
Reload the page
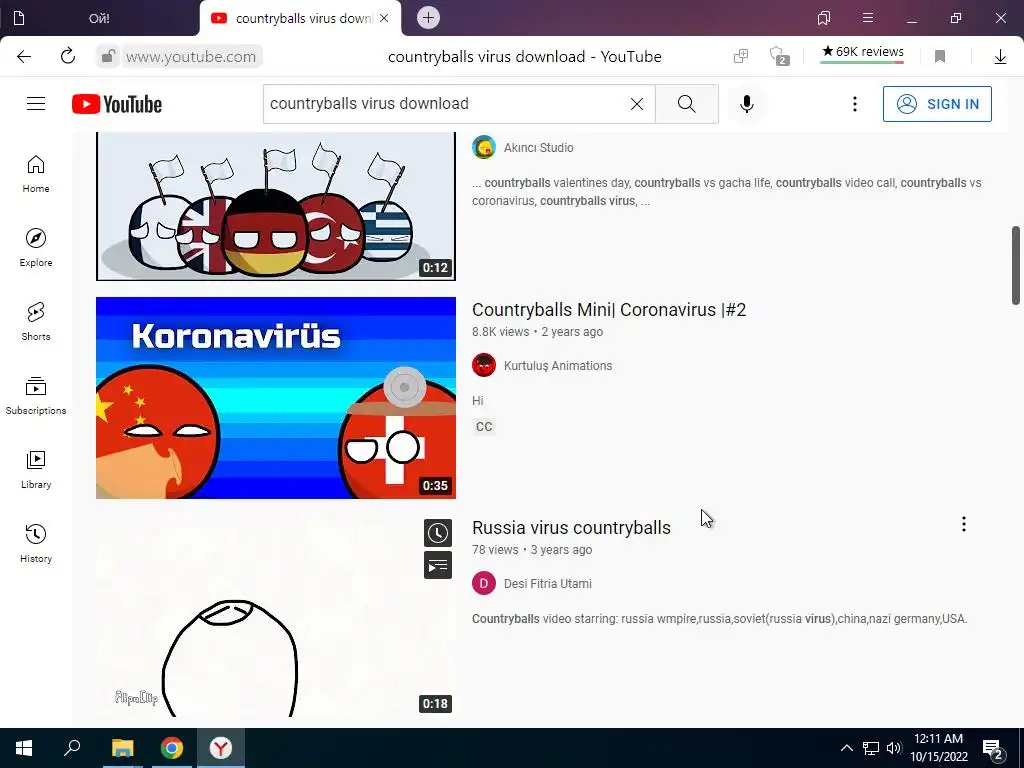click(x=68, y=56)
